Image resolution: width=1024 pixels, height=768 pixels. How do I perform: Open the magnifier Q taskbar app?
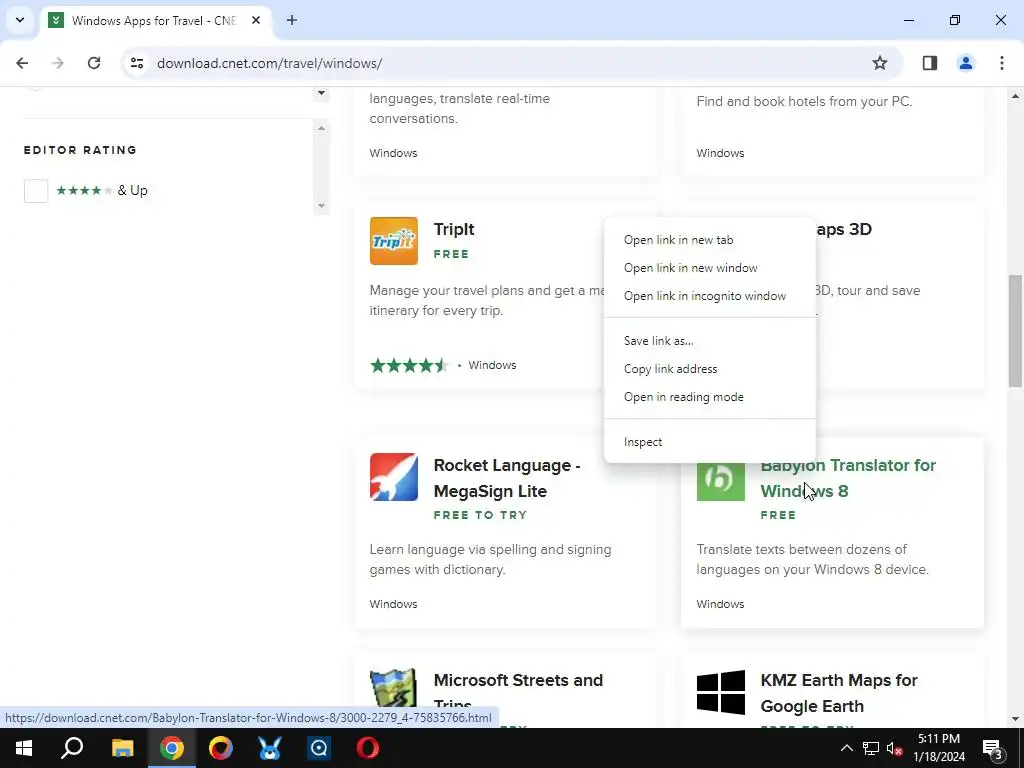coord(319,748)
